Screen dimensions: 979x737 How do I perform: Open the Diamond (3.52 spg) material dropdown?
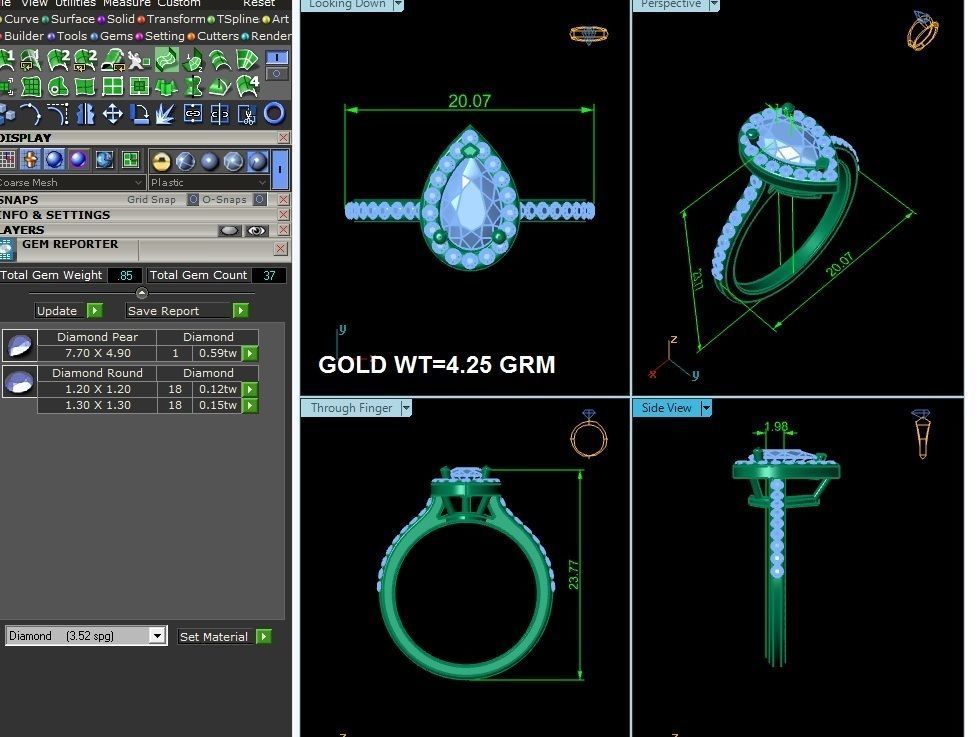pos(86,636)
